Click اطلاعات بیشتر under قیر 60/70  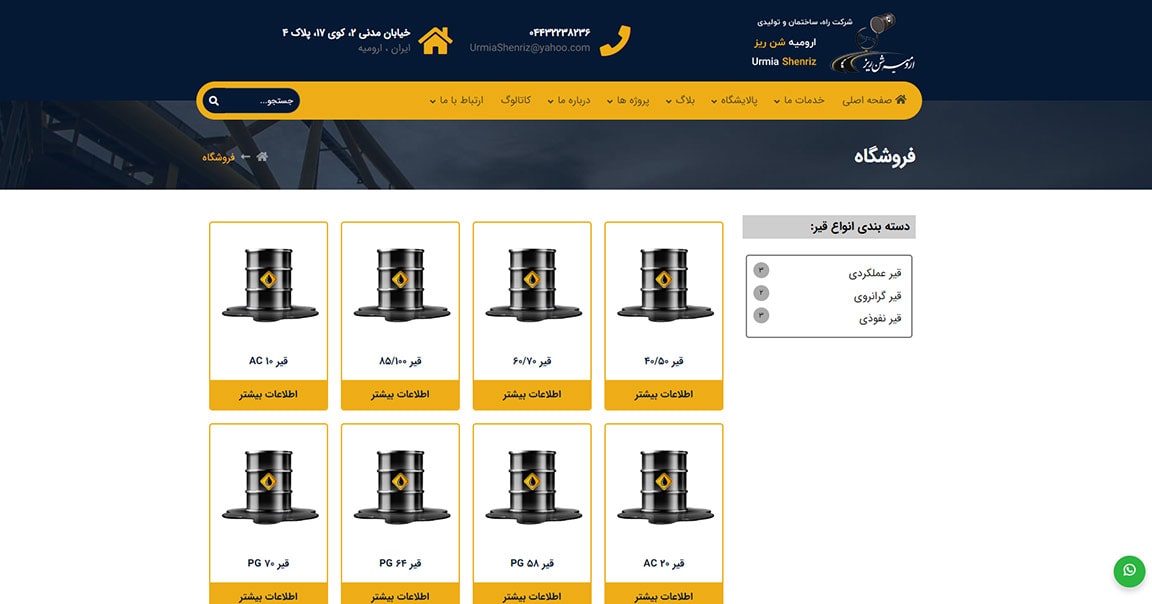click(x=532, y=395)
